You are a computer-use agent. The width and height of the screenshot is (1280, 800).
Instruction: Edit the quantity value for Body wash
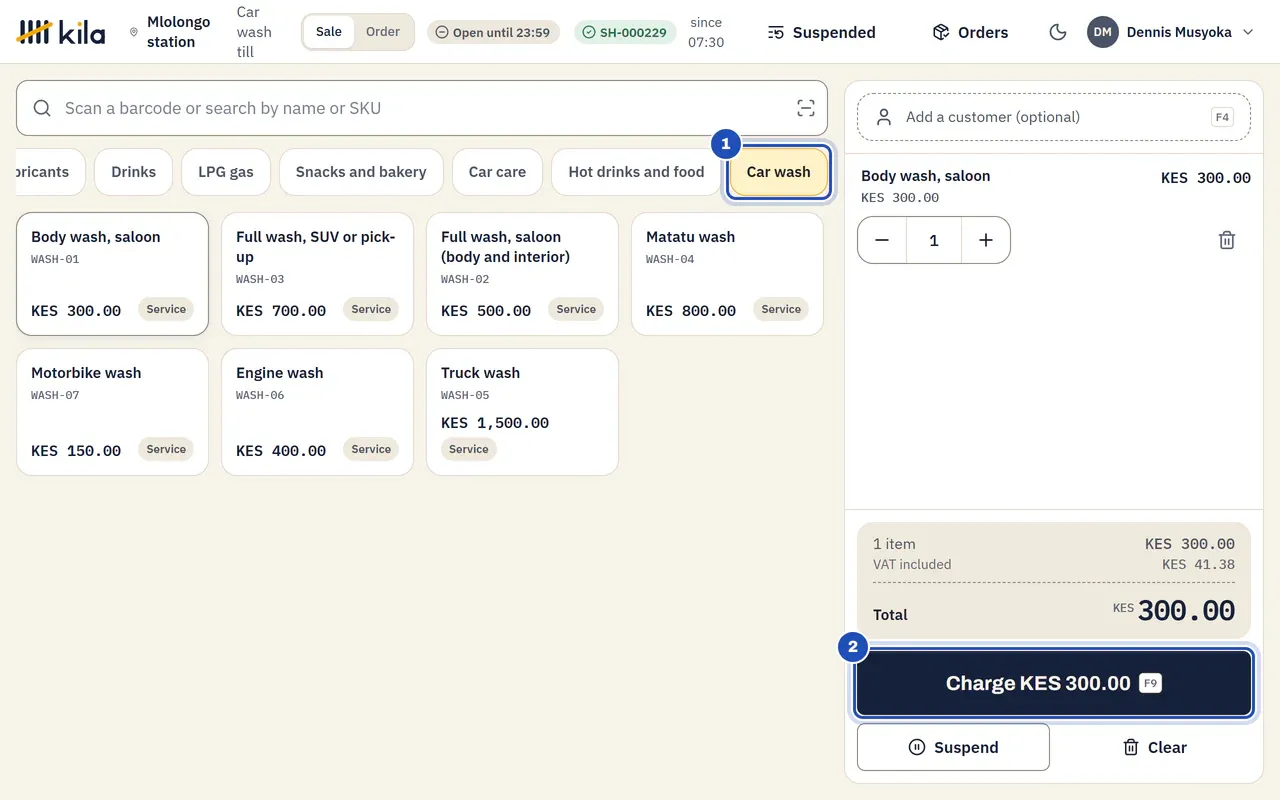[934, 240]
